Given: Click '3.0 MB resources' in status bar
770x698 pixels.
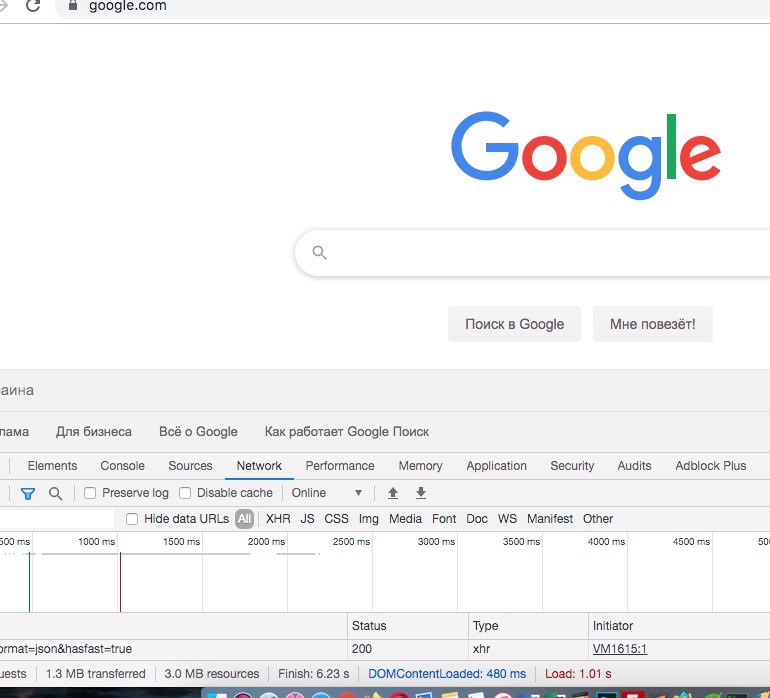Looking at the screenshot, I should [212, 673].
